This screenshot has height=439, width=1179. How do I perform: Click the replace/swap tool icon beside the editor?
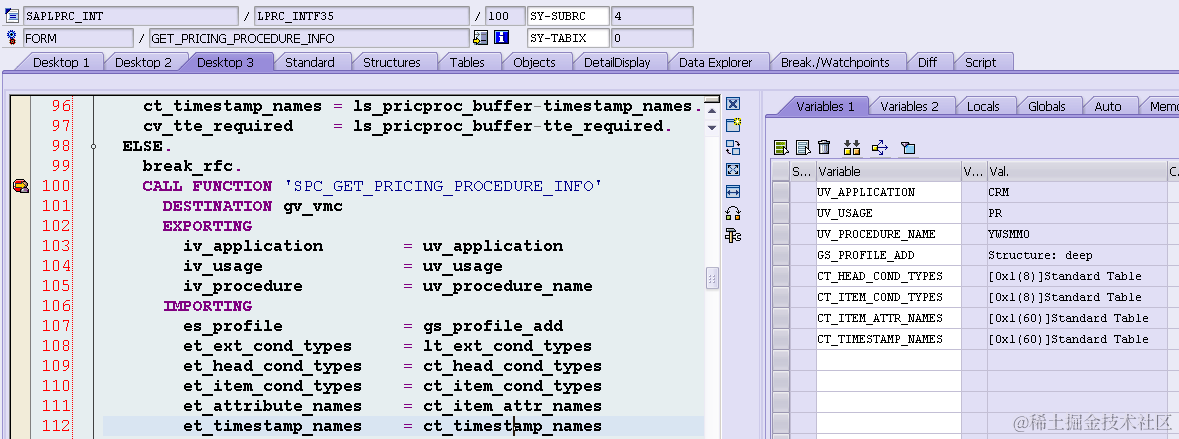click(x=732, y=147)
